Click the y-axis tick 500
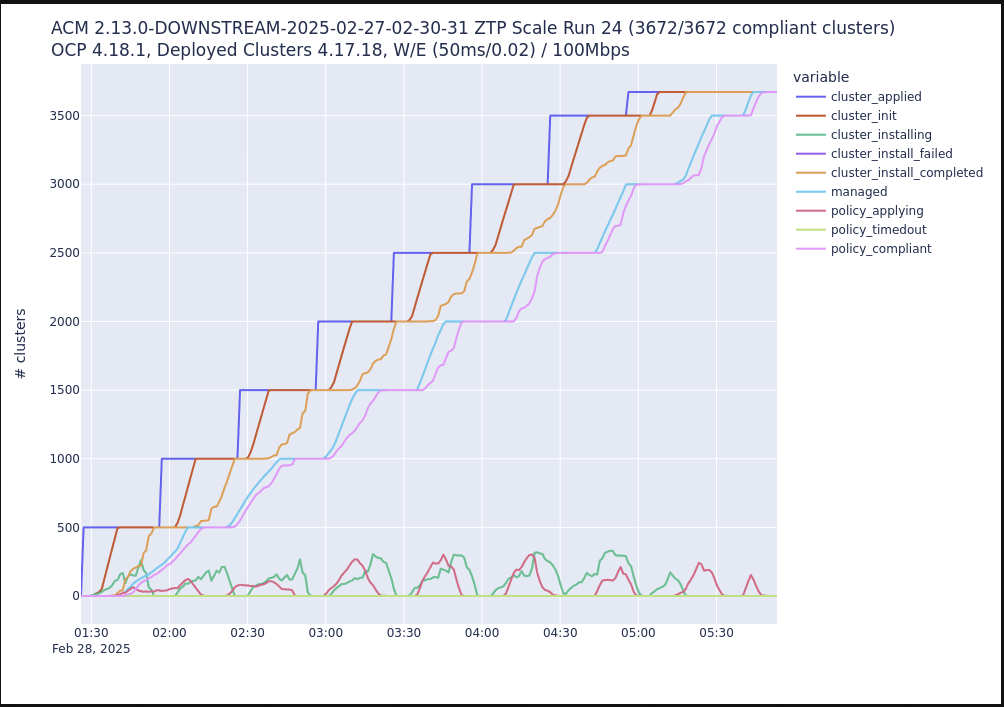 68,528
